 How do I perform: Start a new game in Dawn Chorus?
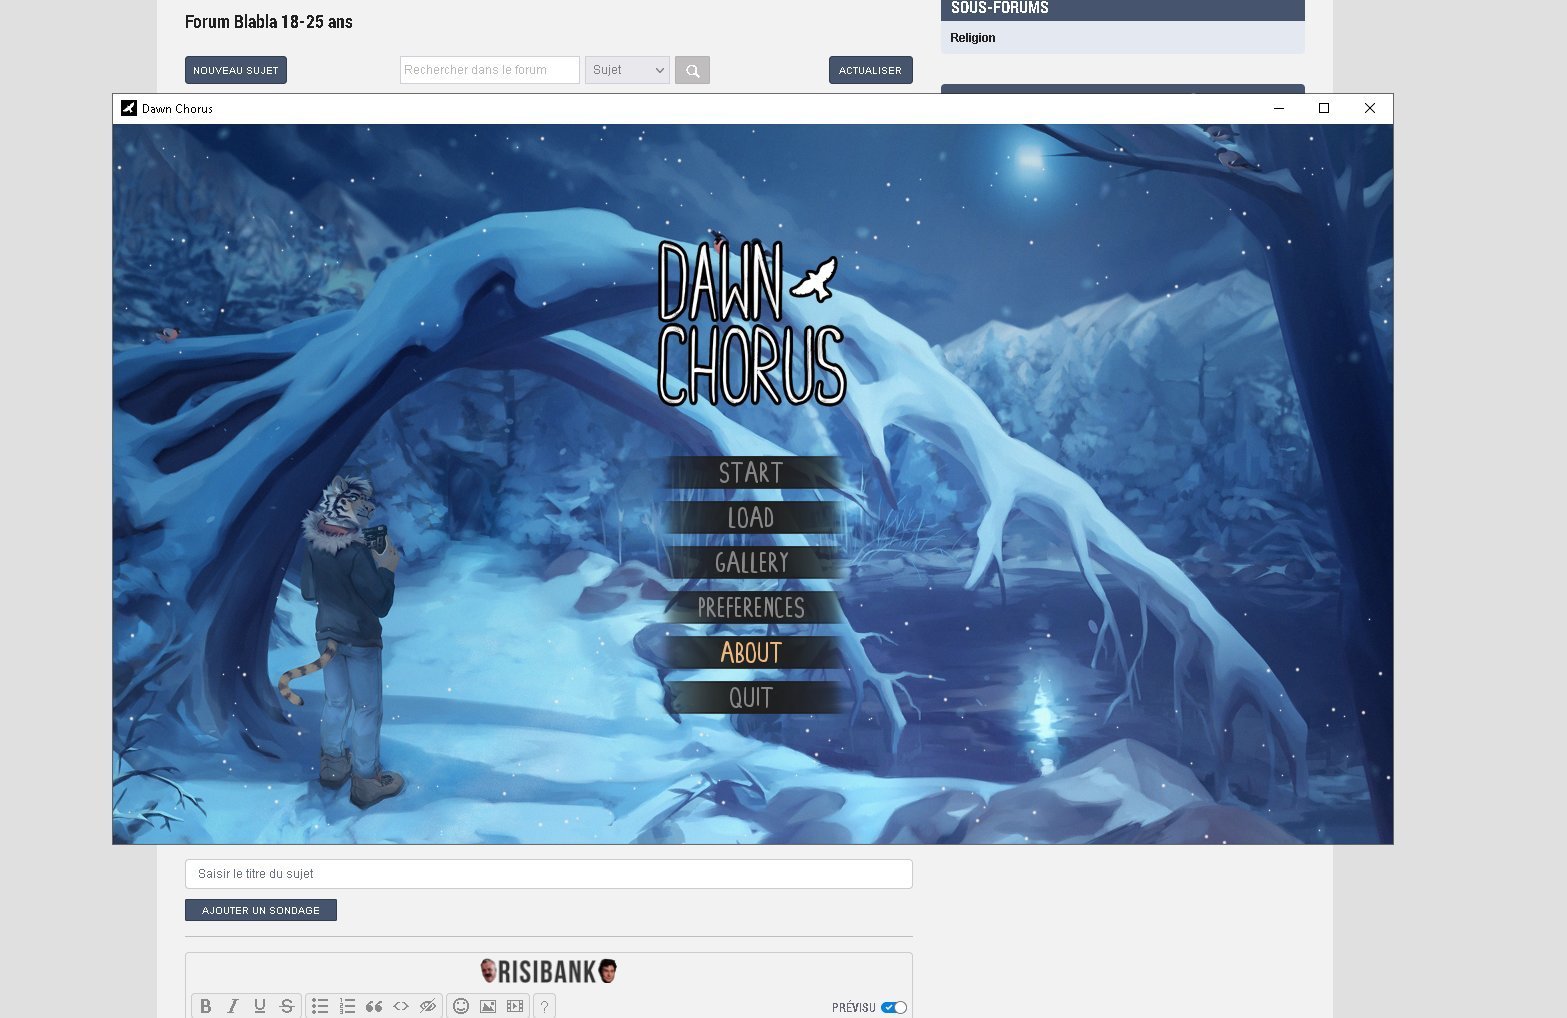tap(751, 473)
